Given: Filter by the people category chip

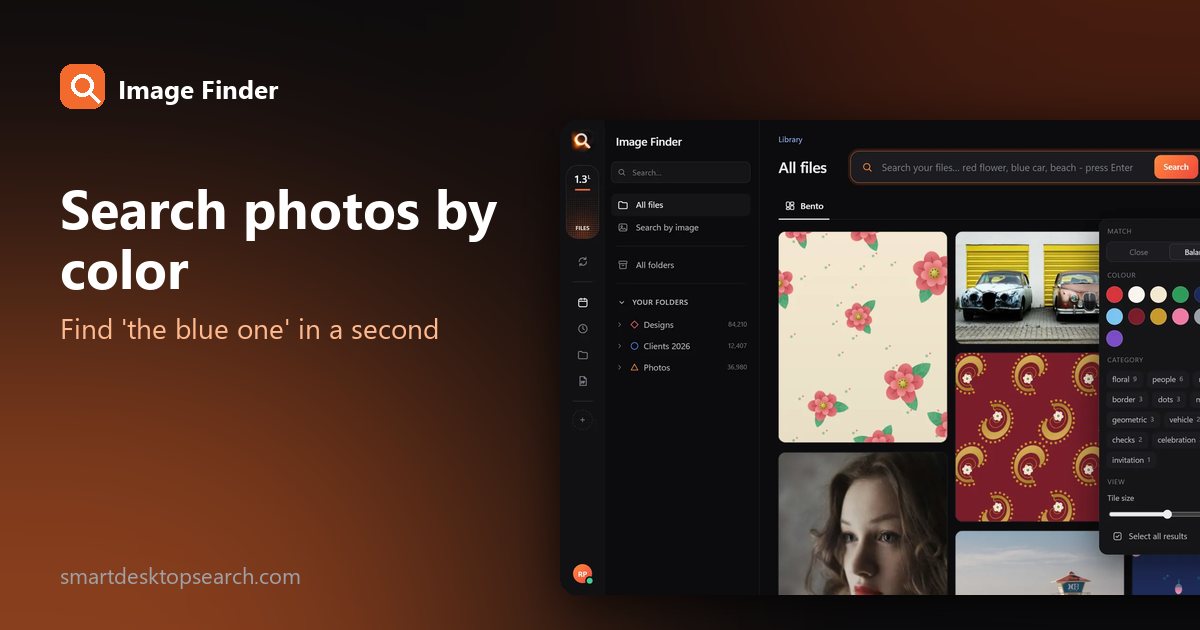Looking at the screenshot, I should click(x=1167, y=379).
